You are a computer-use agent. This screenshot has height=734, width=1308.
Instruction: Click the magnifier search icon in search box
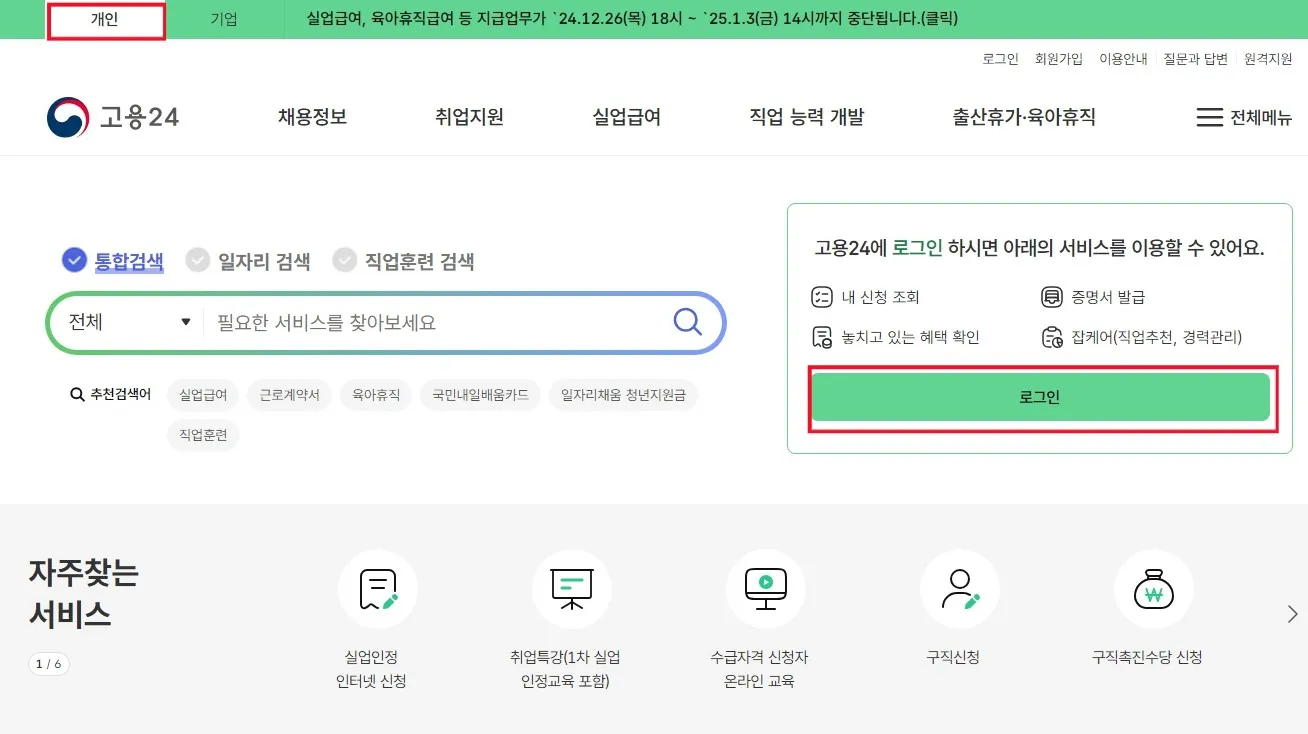tap(688, 322)
